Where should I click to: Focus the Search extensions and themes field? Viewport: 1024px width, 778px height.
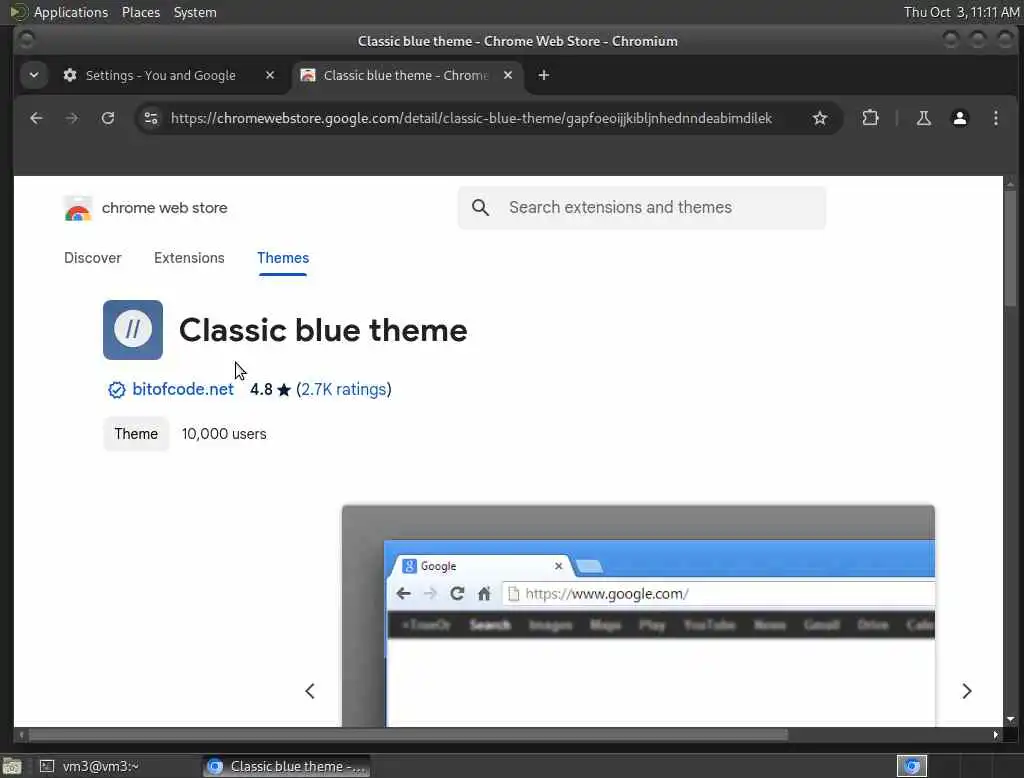pos(641,208)
